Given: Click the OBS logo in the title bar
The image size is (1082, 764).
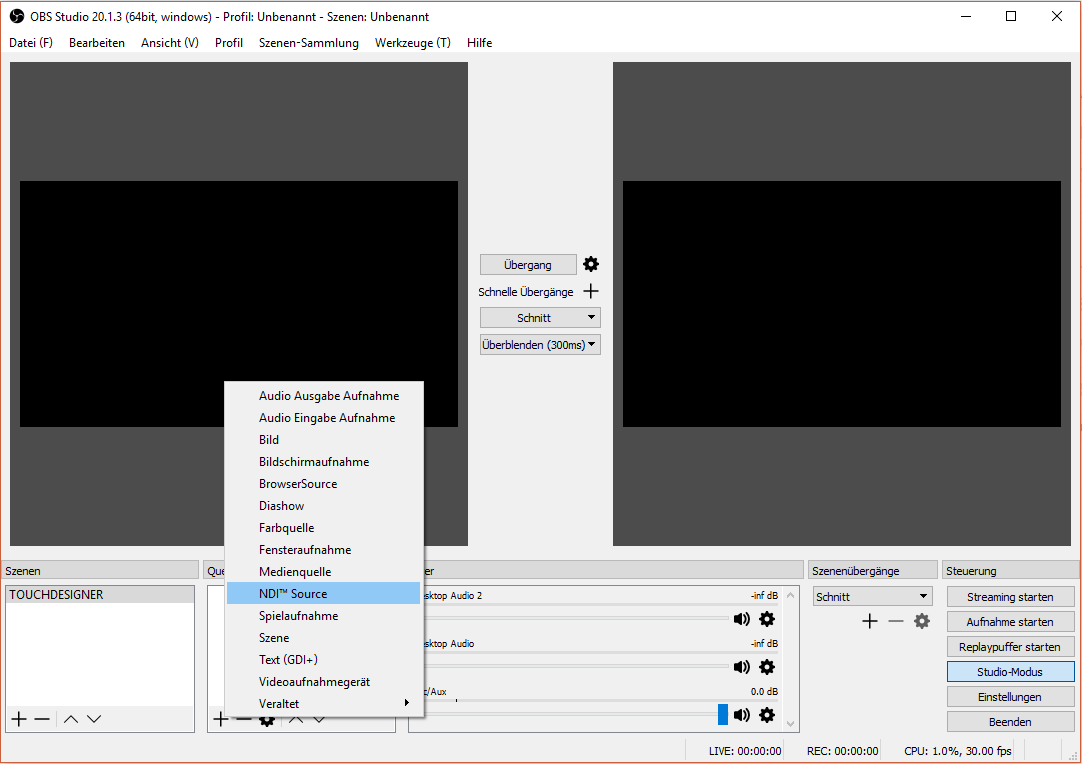Looking at the screenshot, I should (x=17, y=16).
